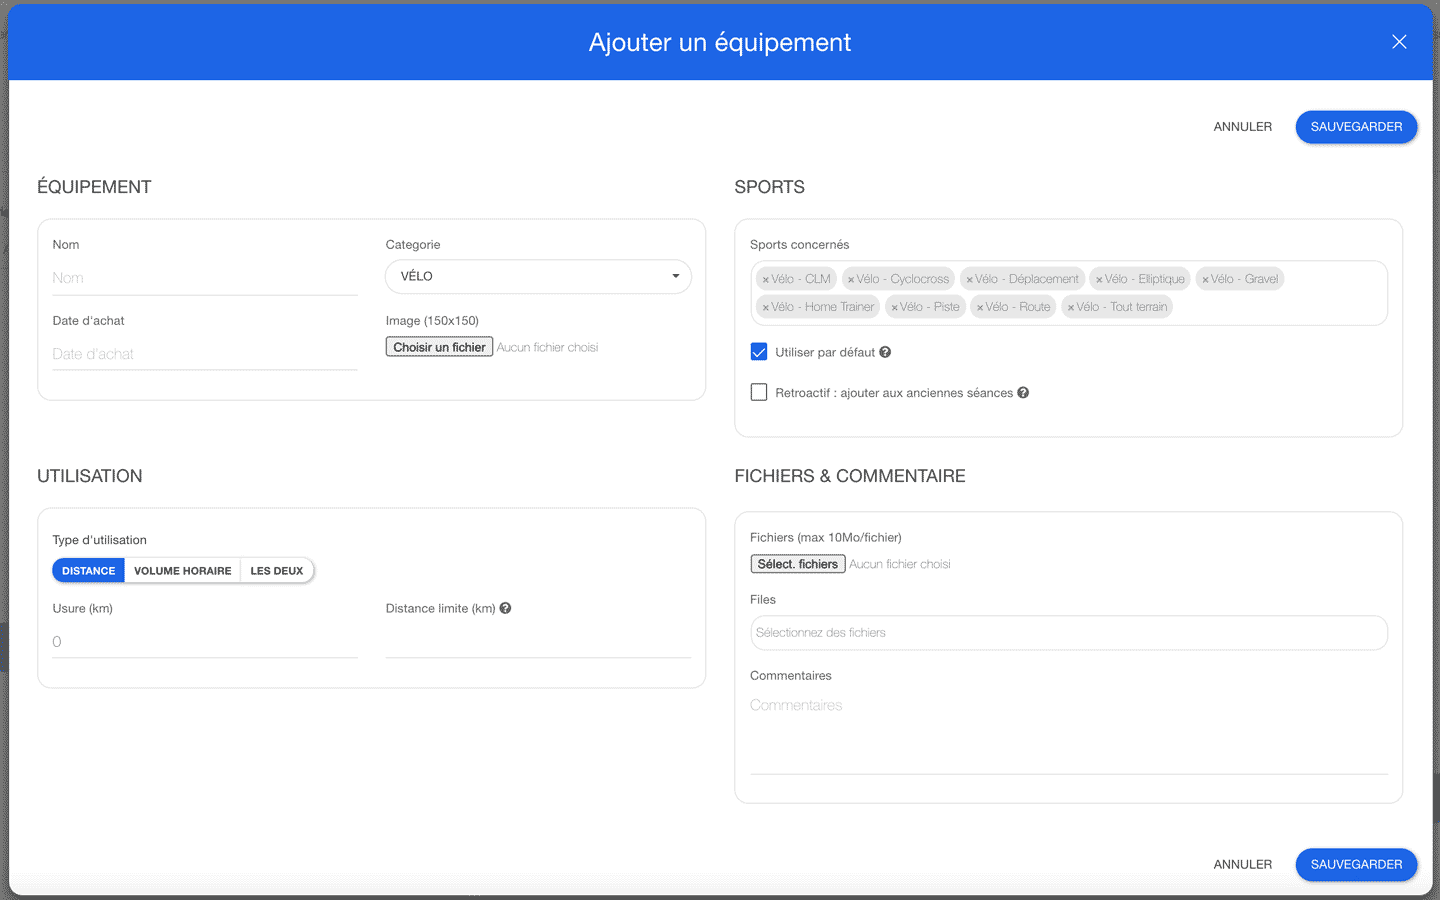Screen dimensions: 1440x900
Task: Click Choisir un fichier image button
Action: [439, 347]
